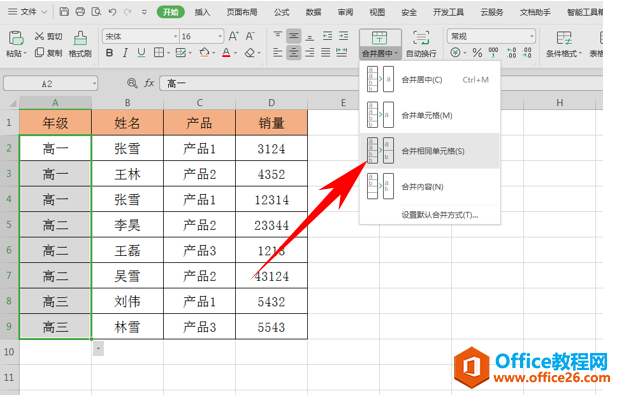Image resolution: width=617 pixels, height=395 pixels.
Task: Toggle bold formatting
Action: click(x=110, y=52)
